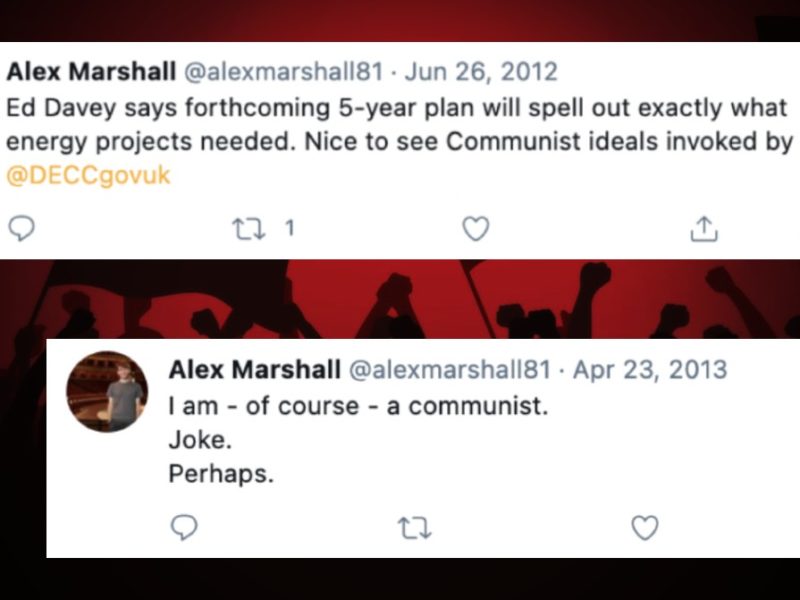Viewport: 800px width, 600px height.
Task: Click the retweet count of 1
Action: [x=289, y=229]
